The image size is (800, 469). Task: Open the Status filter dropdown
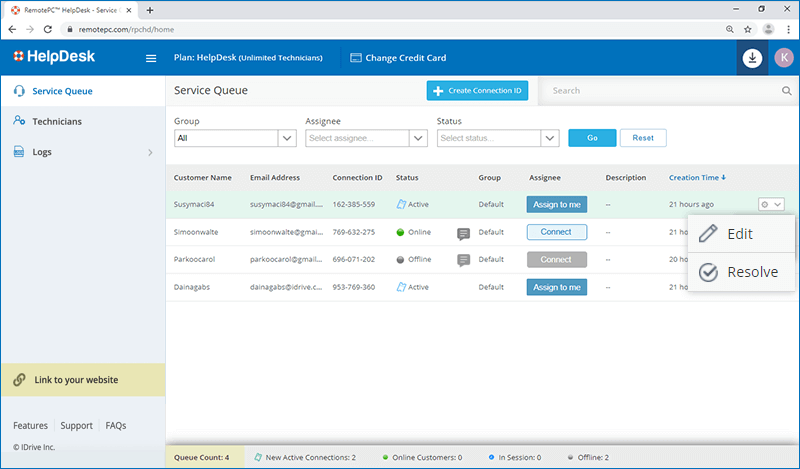[497, 138]
